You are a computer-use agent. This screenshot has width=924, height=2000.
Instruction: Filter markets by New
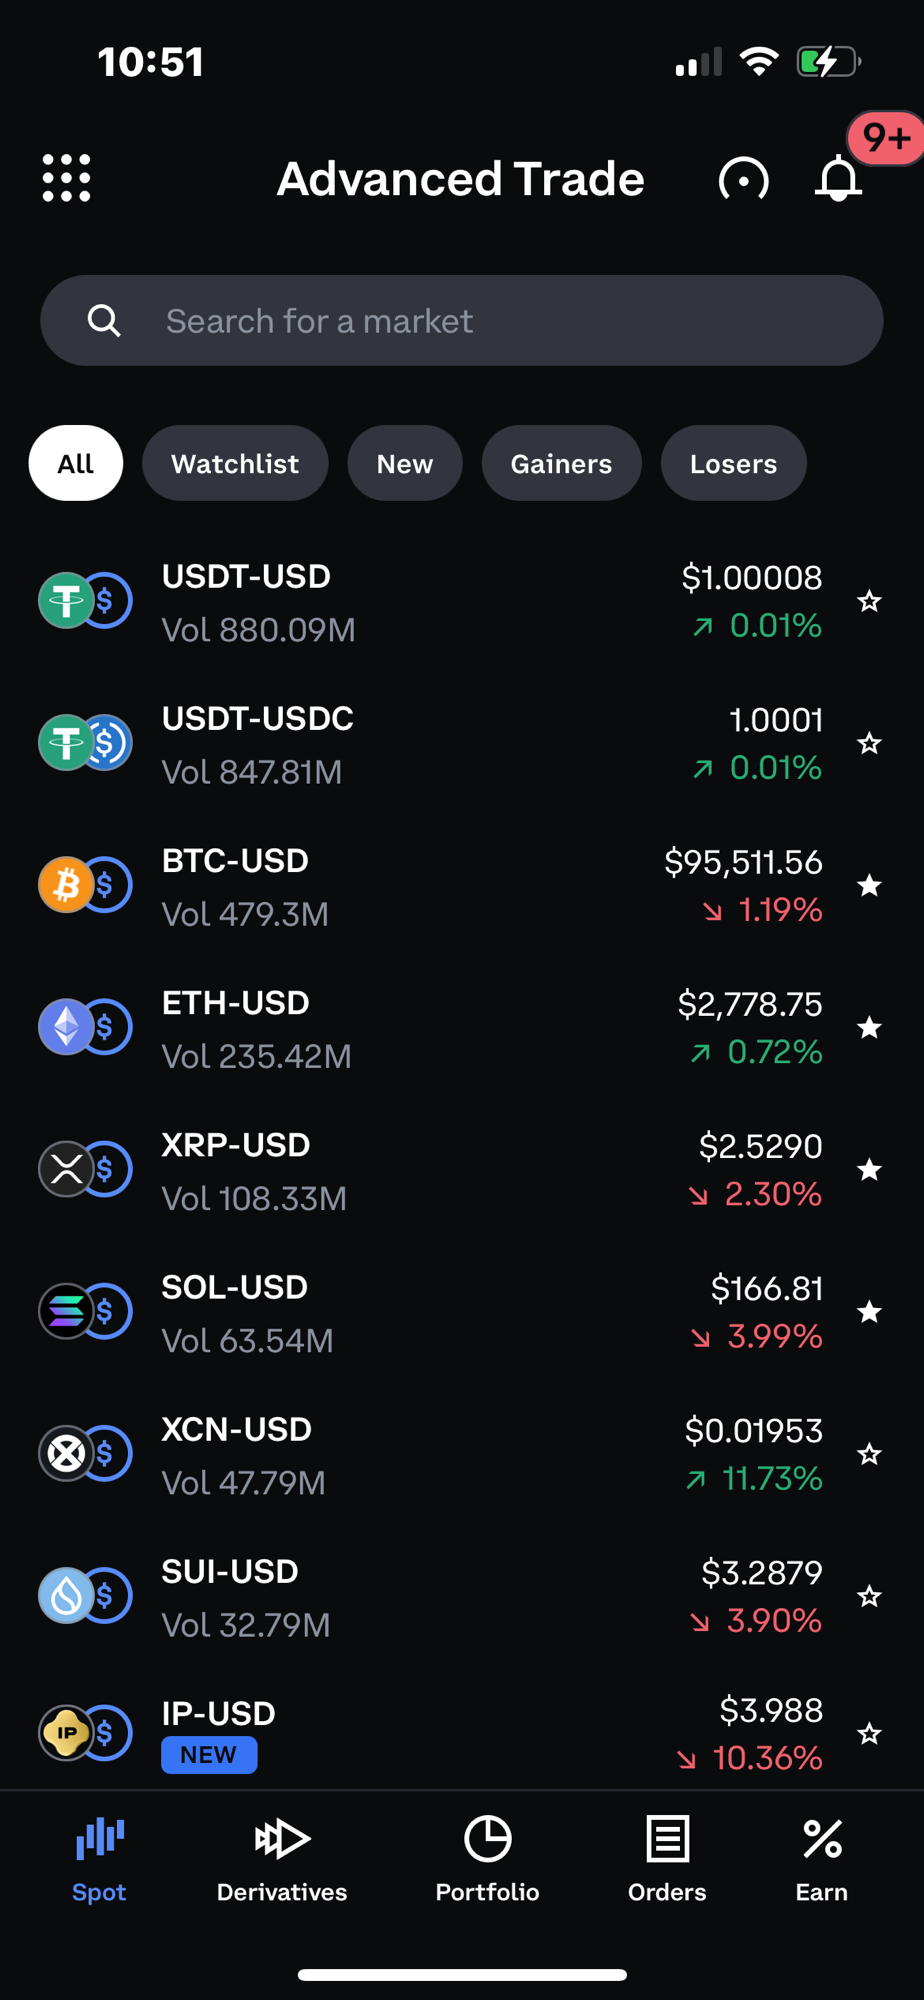point(405,464)
